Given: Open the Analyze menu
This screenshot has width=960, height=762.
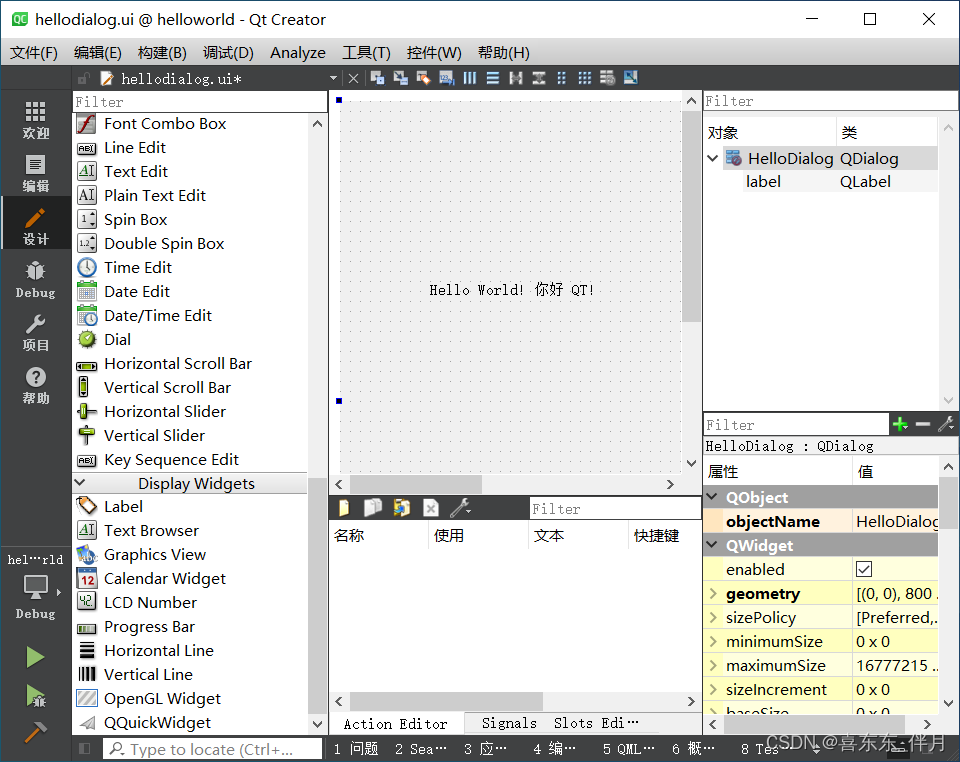Looking at the screenshot, I should pyautogui.click(x=298, y=53).
